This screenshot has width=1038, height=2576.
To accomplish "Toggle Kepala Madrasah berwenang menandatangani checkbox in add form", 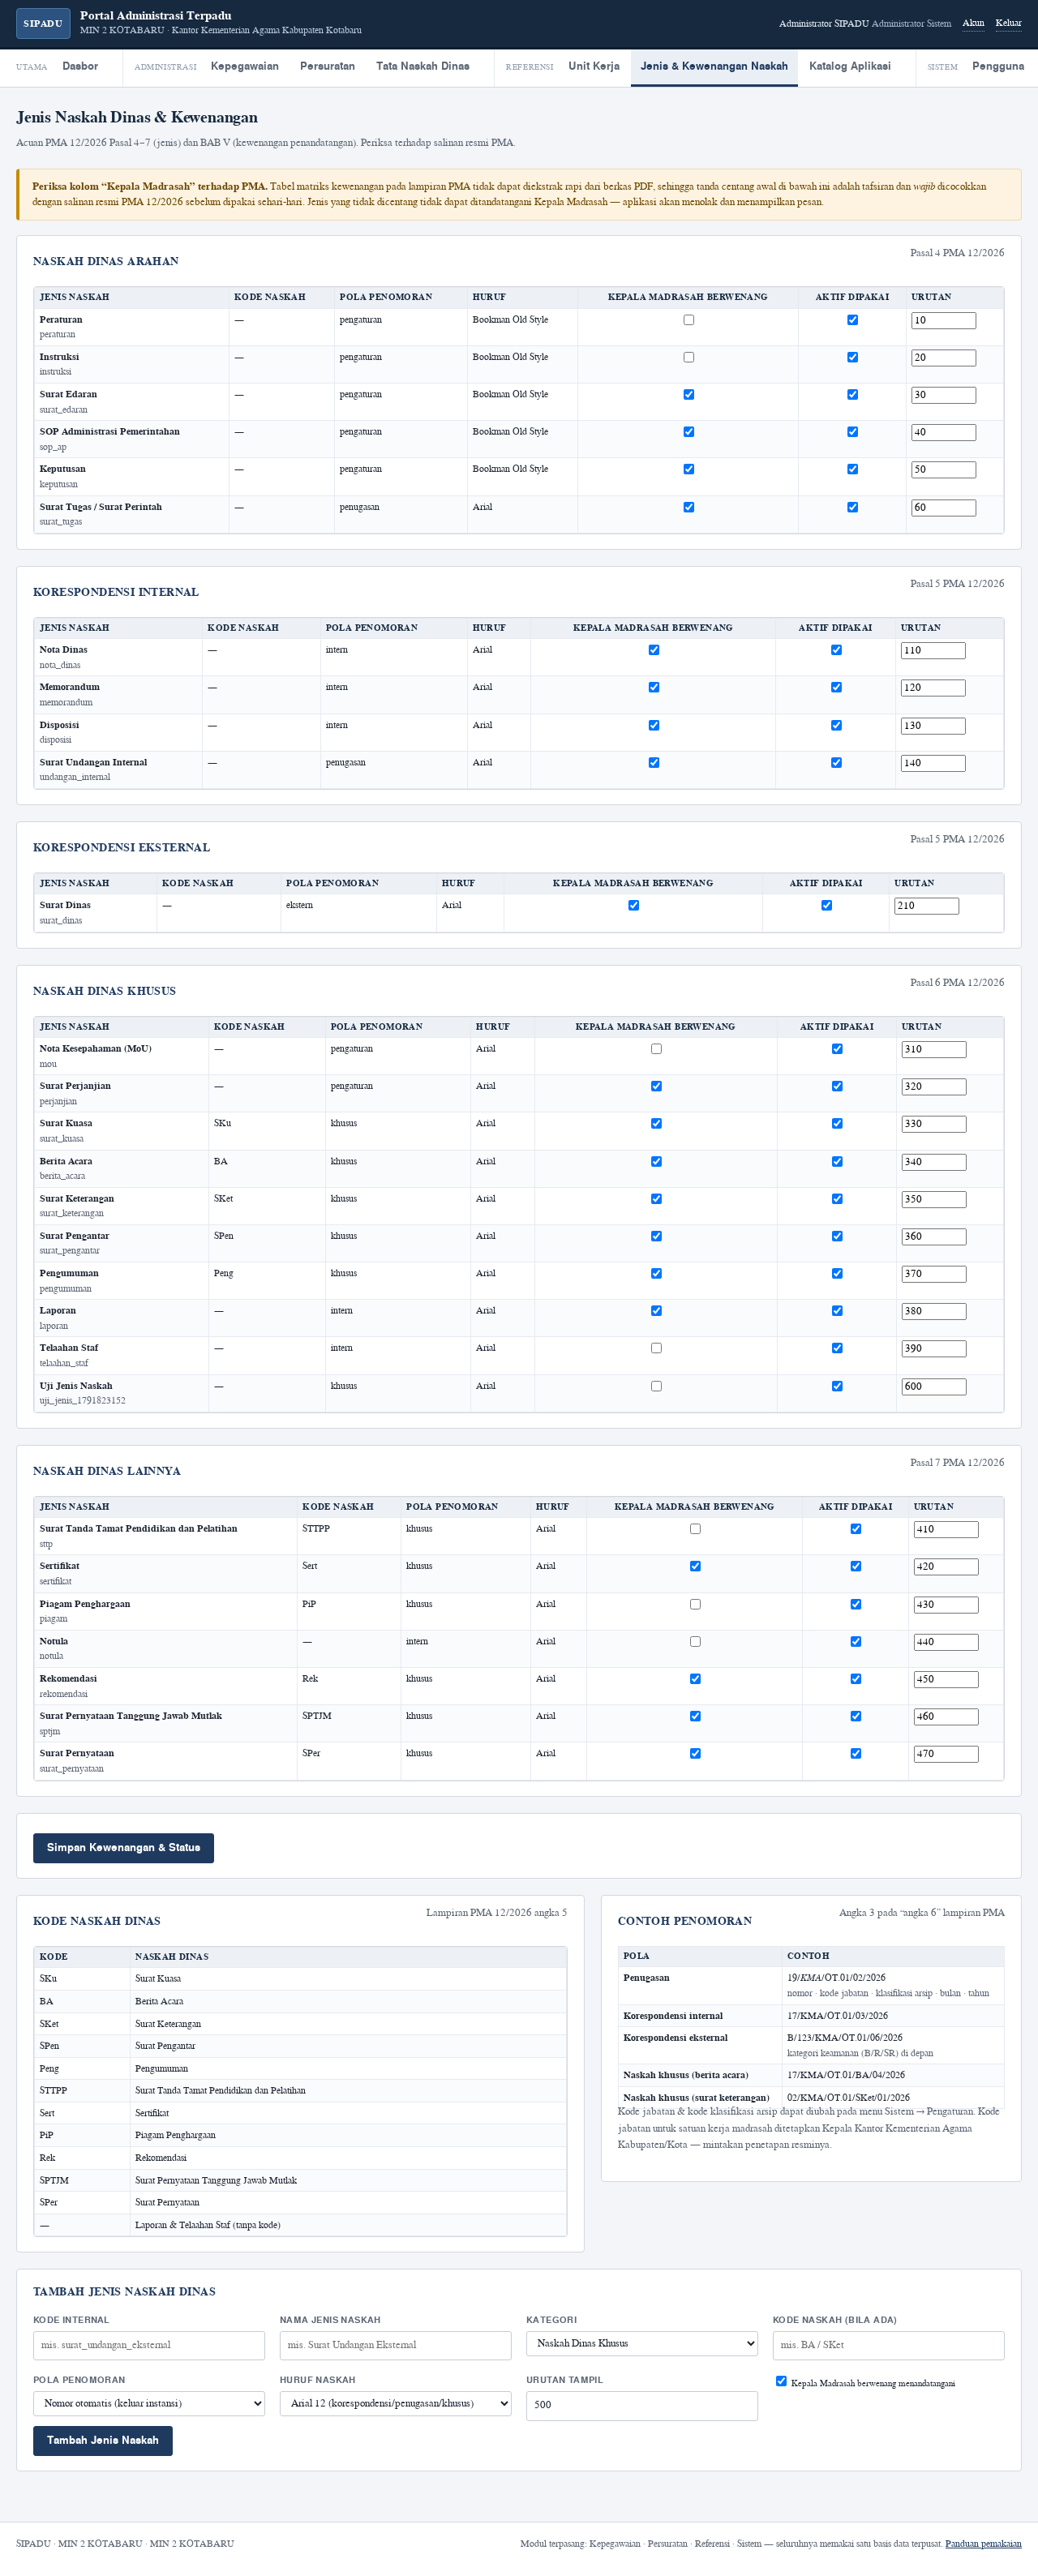I will pos(781,2381).
